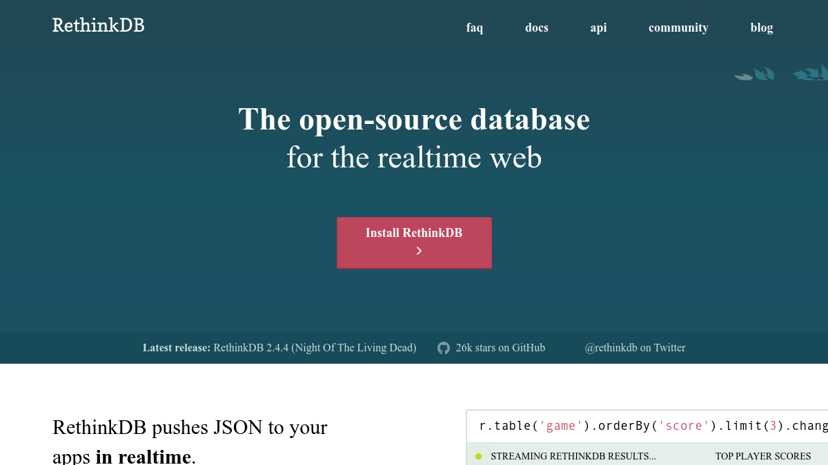Visit the blog
This screenshot has height=465, width=828.
(x=761, y=27)
